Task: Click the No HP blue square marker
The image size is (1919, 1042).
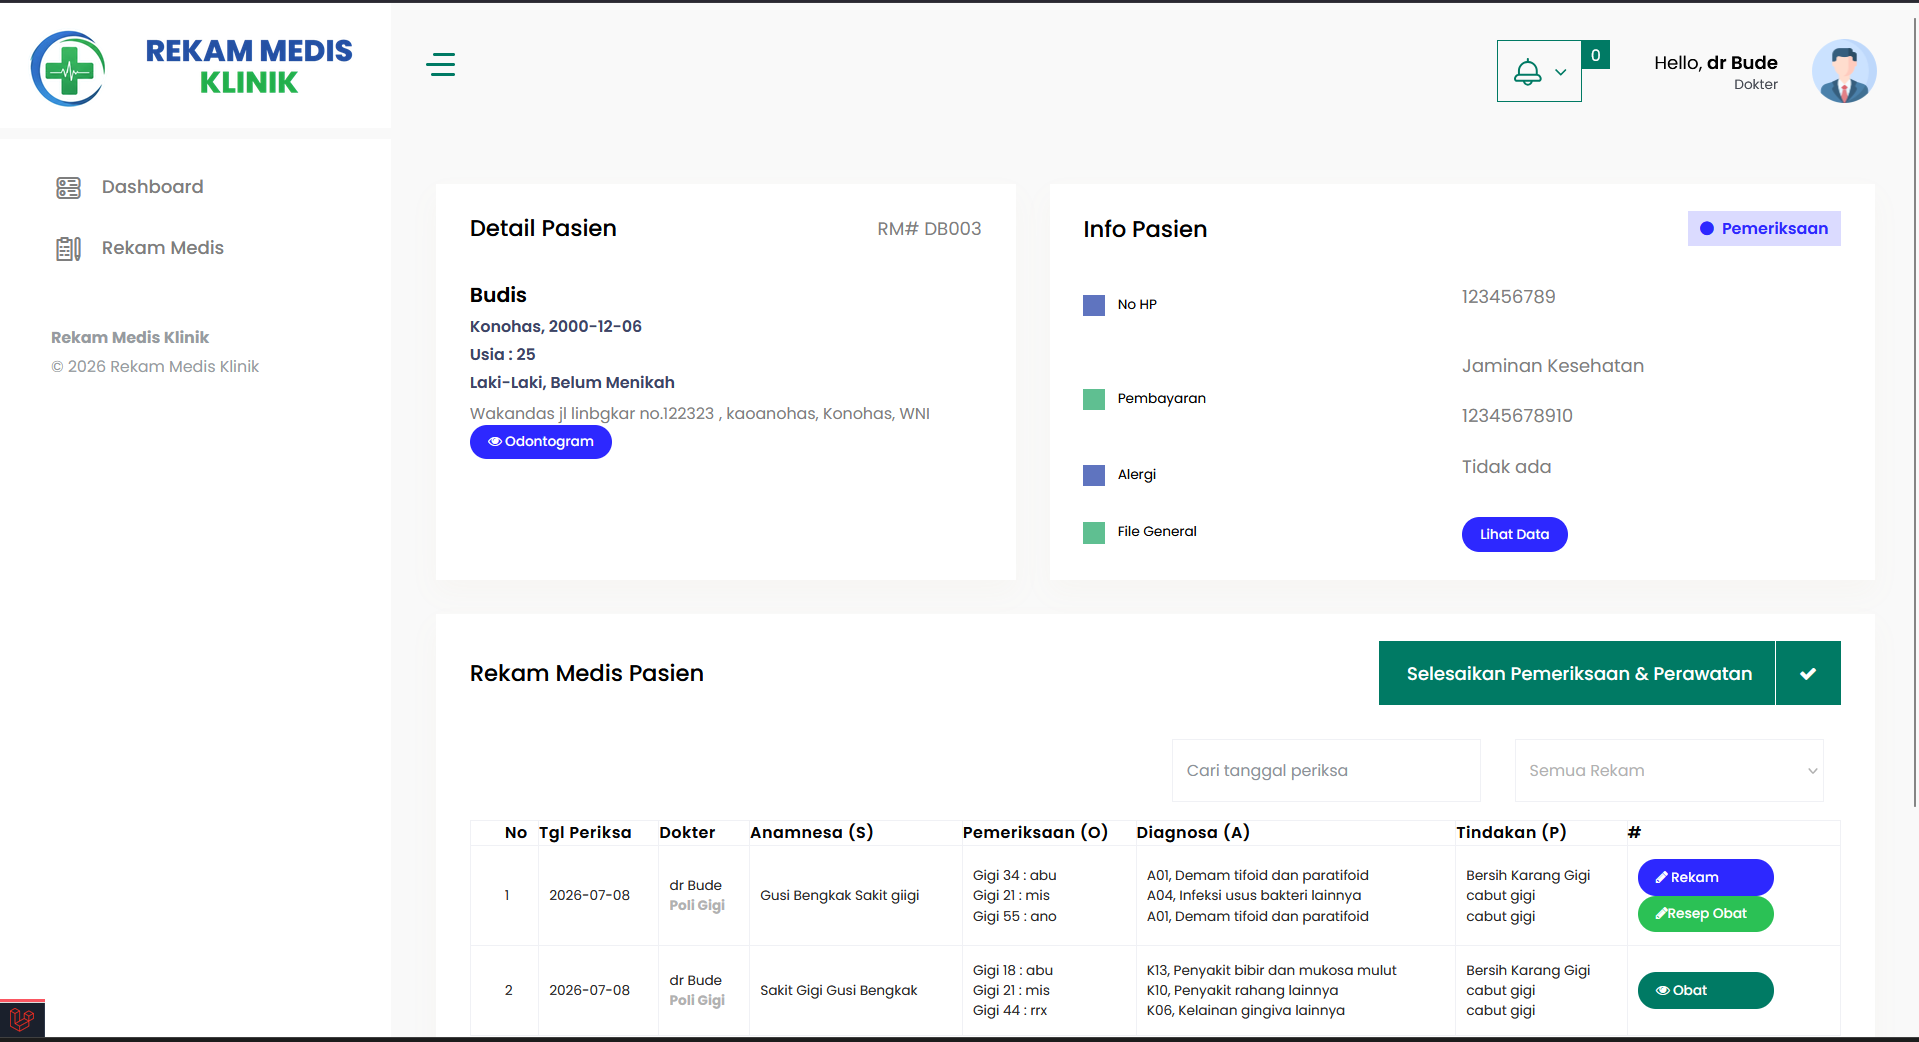Action: pyautogui.click(x=1093, y=305)
